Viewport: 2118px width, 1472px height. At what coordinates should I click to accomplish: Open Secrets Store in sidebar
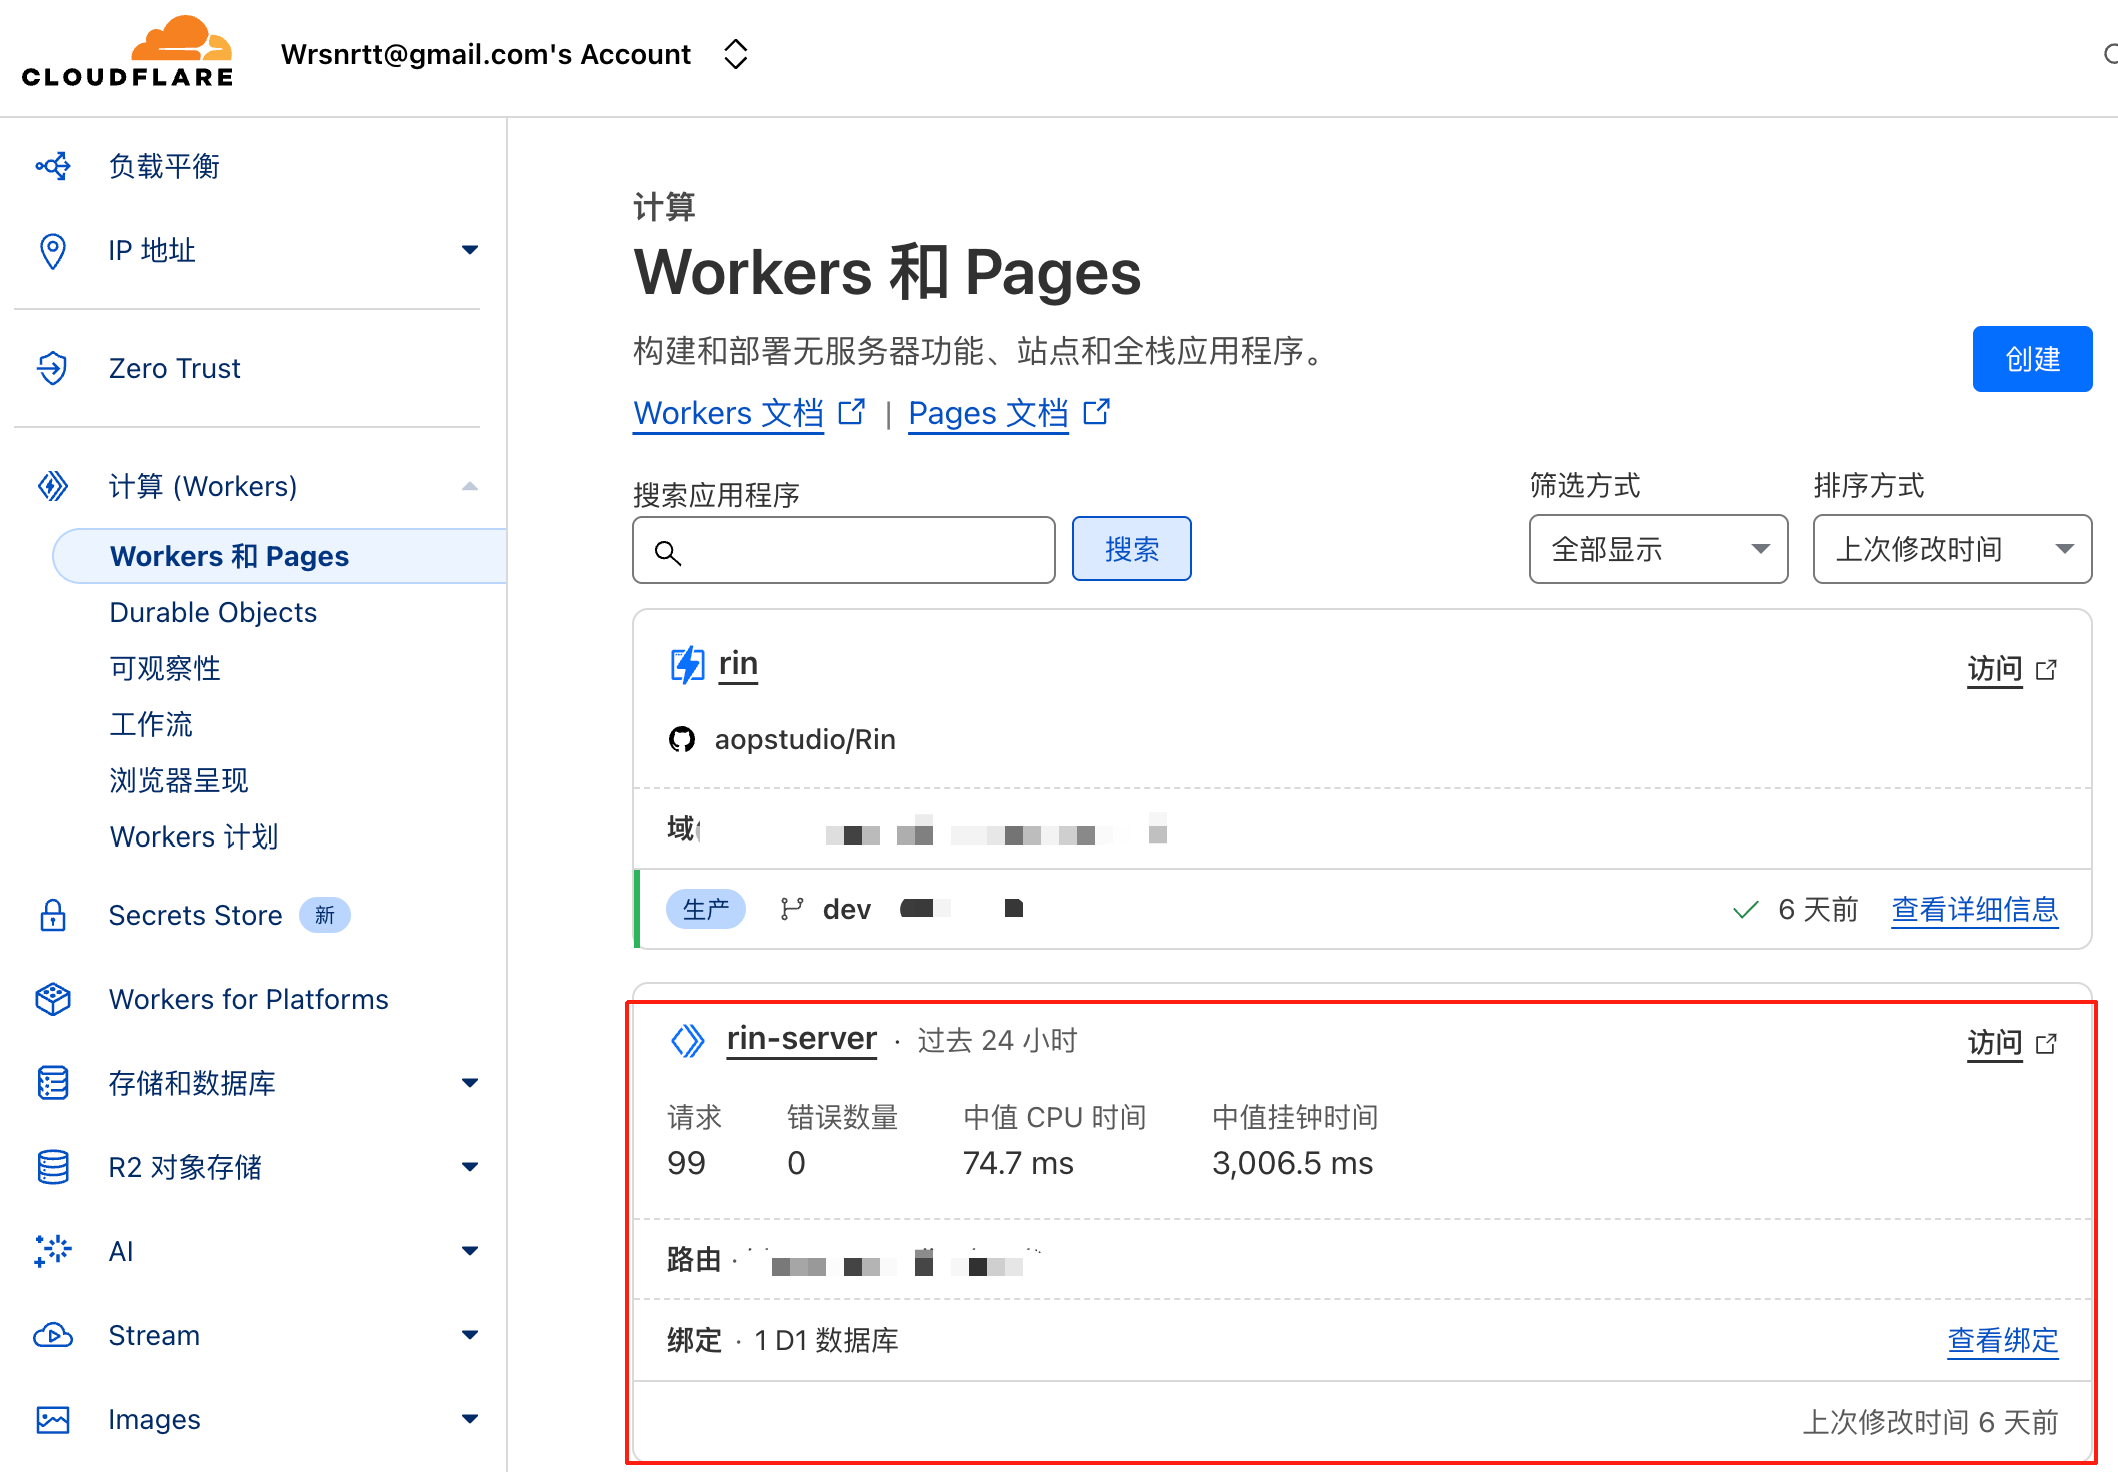(195, 915)
